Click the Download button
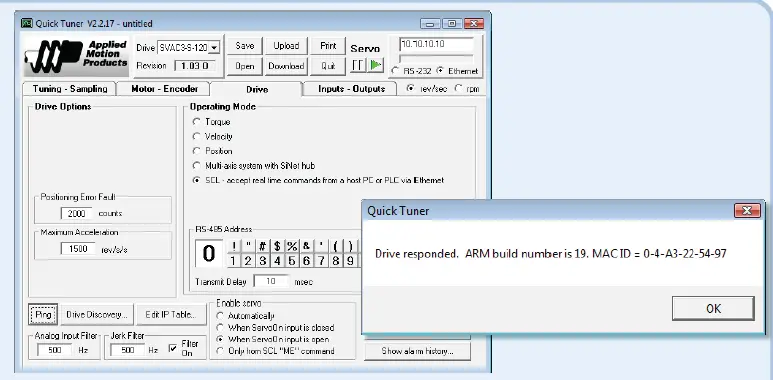The height and width of the screenshot is (380, 773). (286, 66)
